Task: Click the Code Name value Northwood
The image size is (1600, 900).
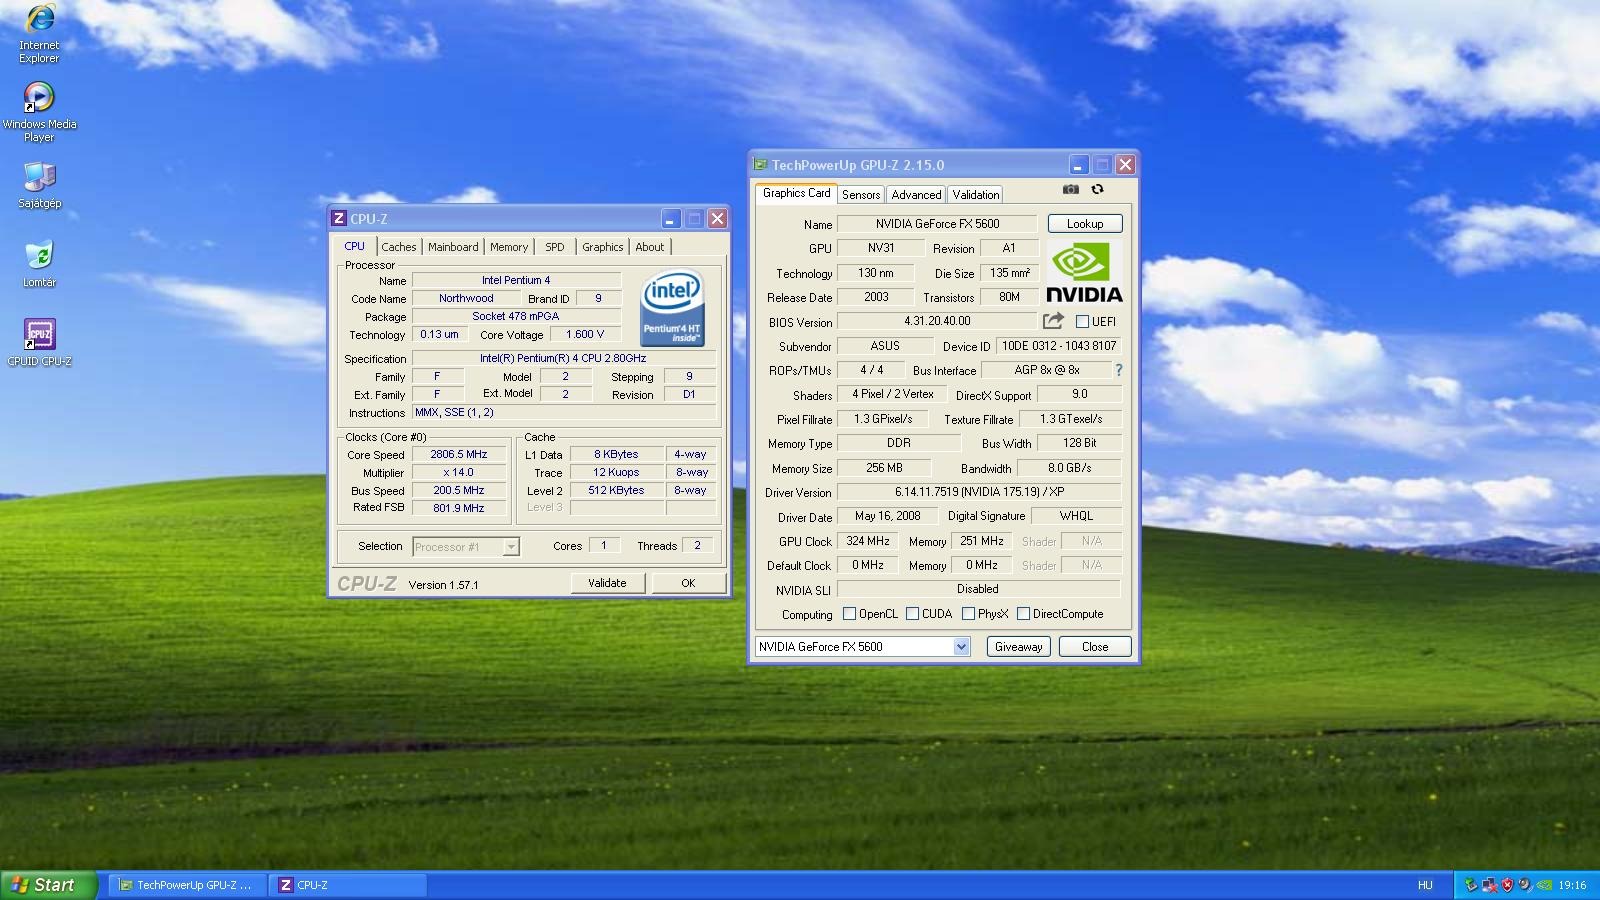Action: coord(466,298)
